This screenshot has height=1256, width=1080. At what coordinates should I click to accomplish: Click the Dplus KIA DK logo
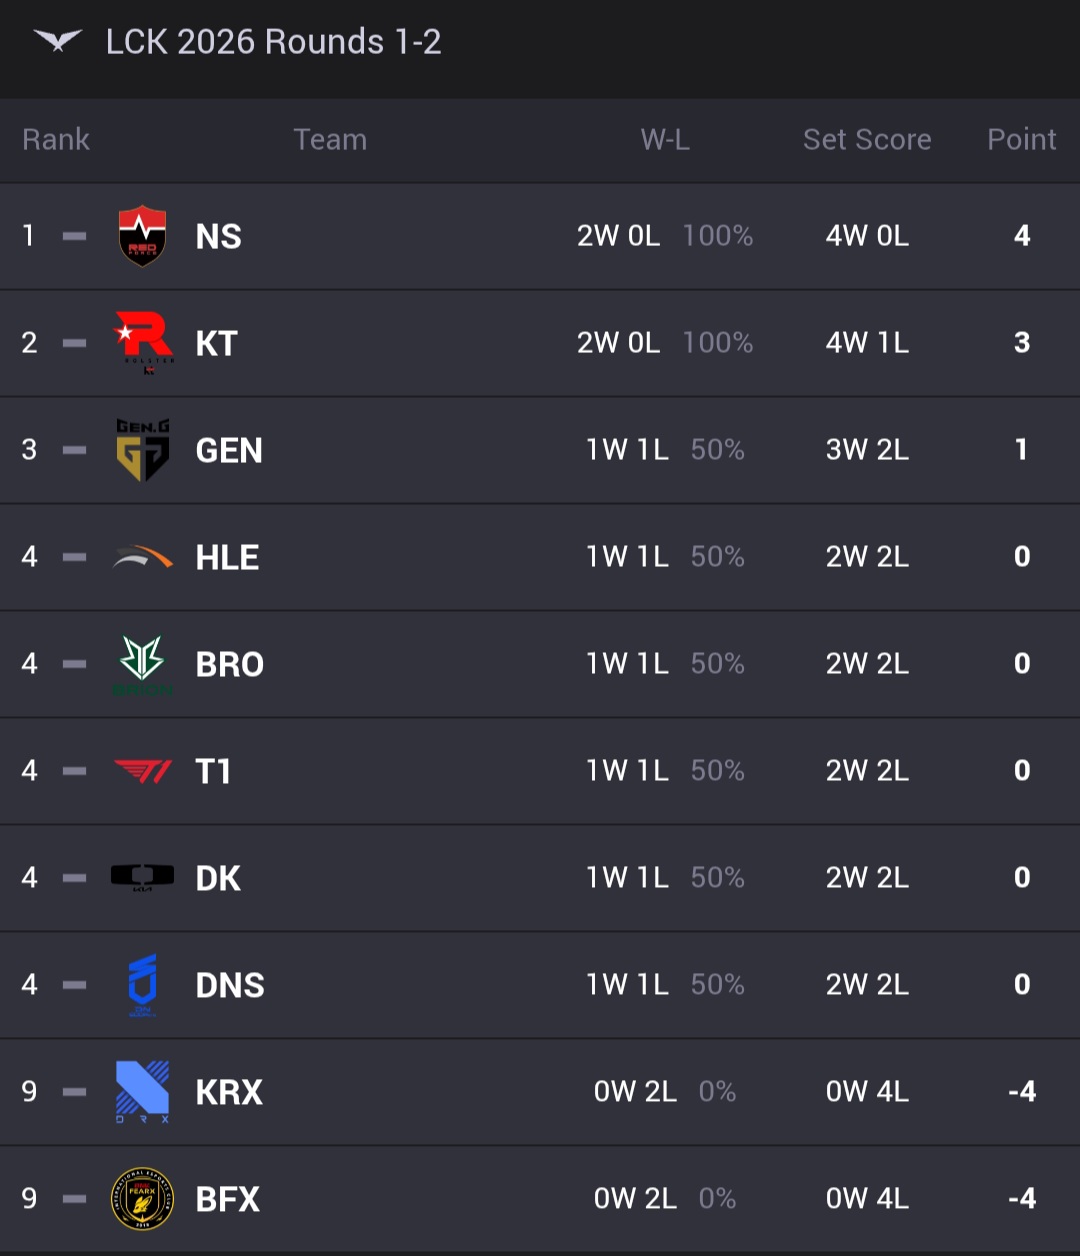142,878
